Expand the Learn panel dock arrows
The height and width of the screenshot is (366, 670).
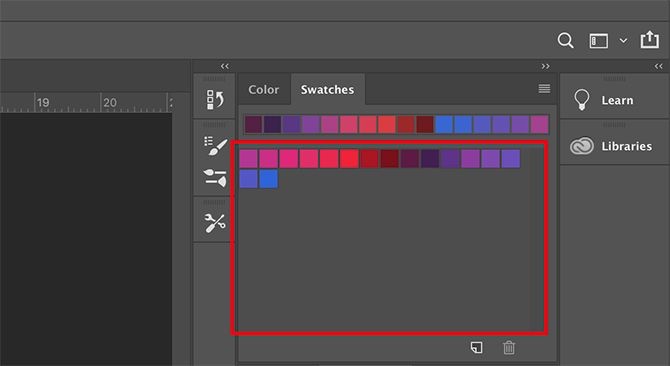pyautogui.click(x=658, y=66)
